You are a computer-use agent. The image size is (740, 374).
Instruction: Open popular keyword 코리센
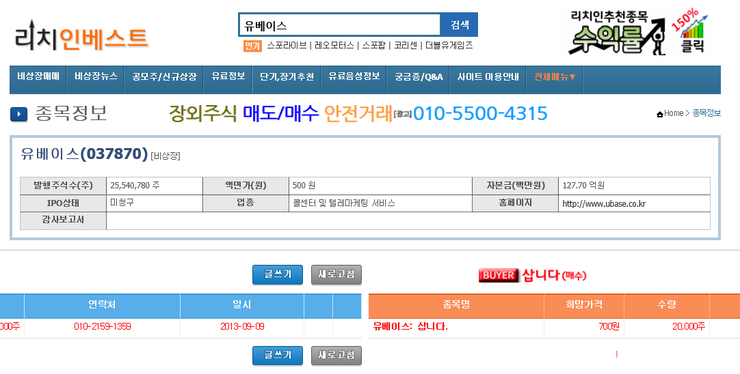pyautogui.click(x=405, y=45)
